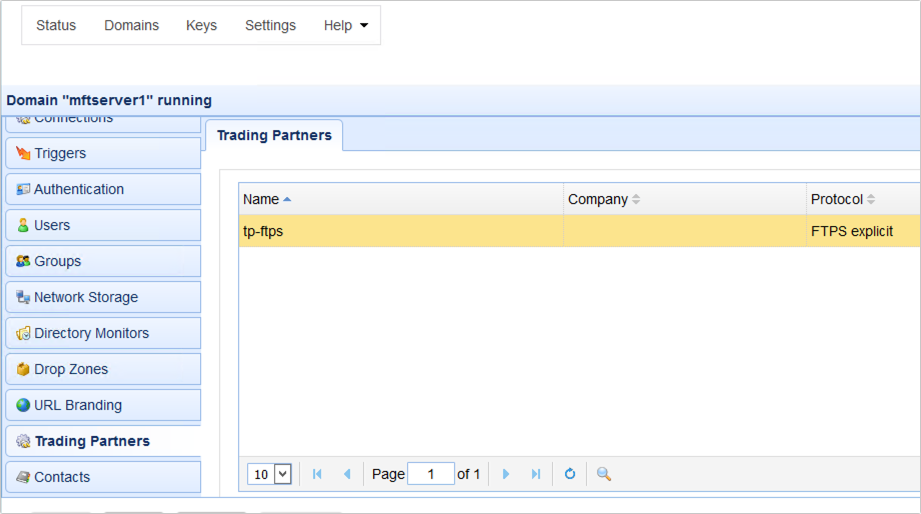The height and width of the screenshot is (514, 921).
Task: Click the Authentication ID card icon
Action: pos(23,189)
